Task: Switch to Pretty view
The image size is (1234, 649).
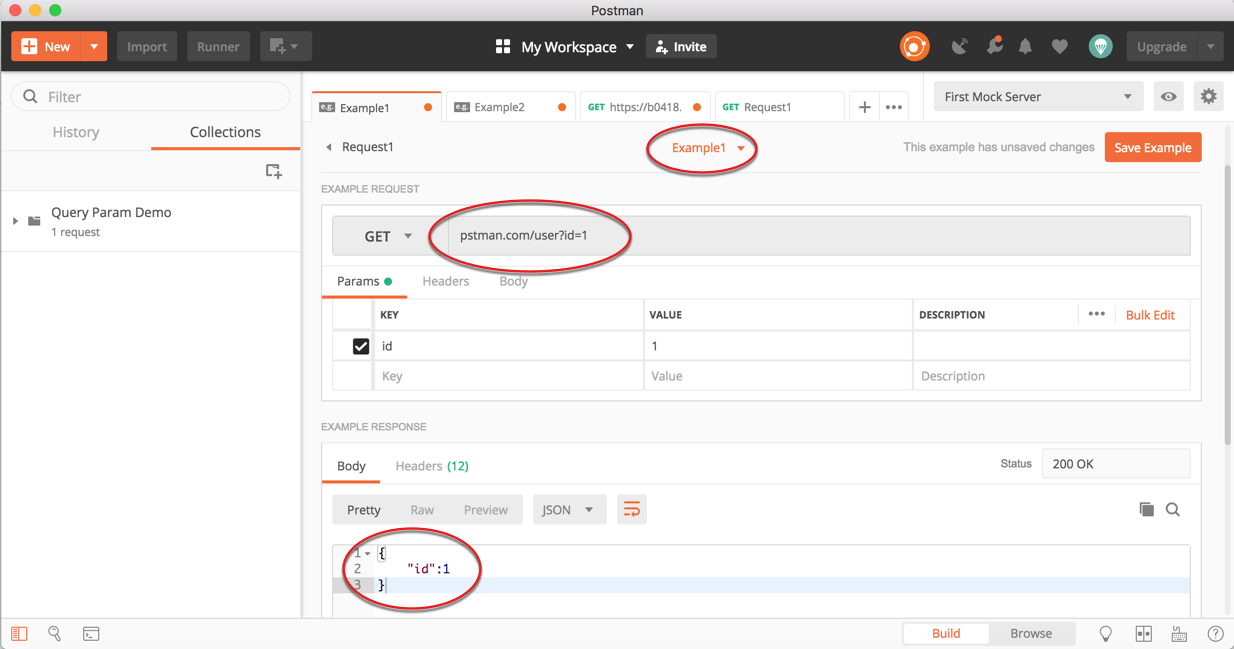Action: (364, 510)
